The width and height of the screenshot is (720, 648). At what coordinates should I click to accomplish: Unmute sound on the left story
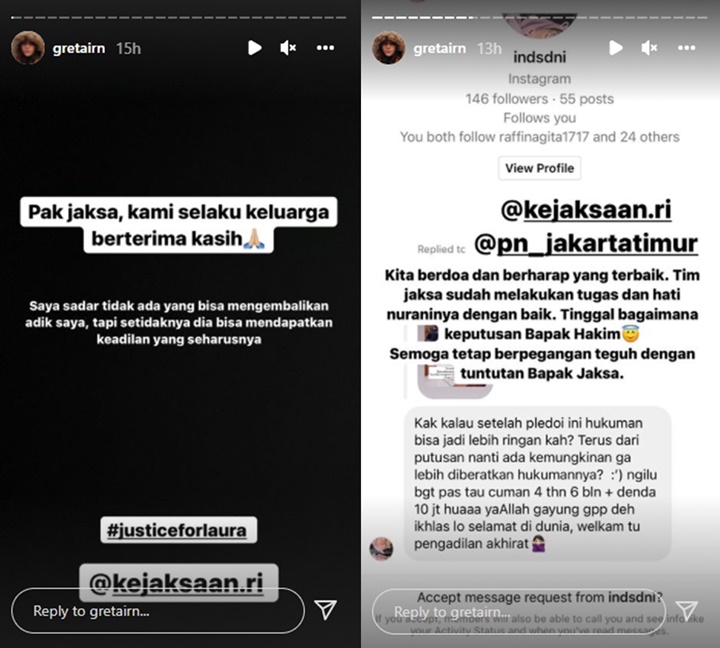(288, 48)
